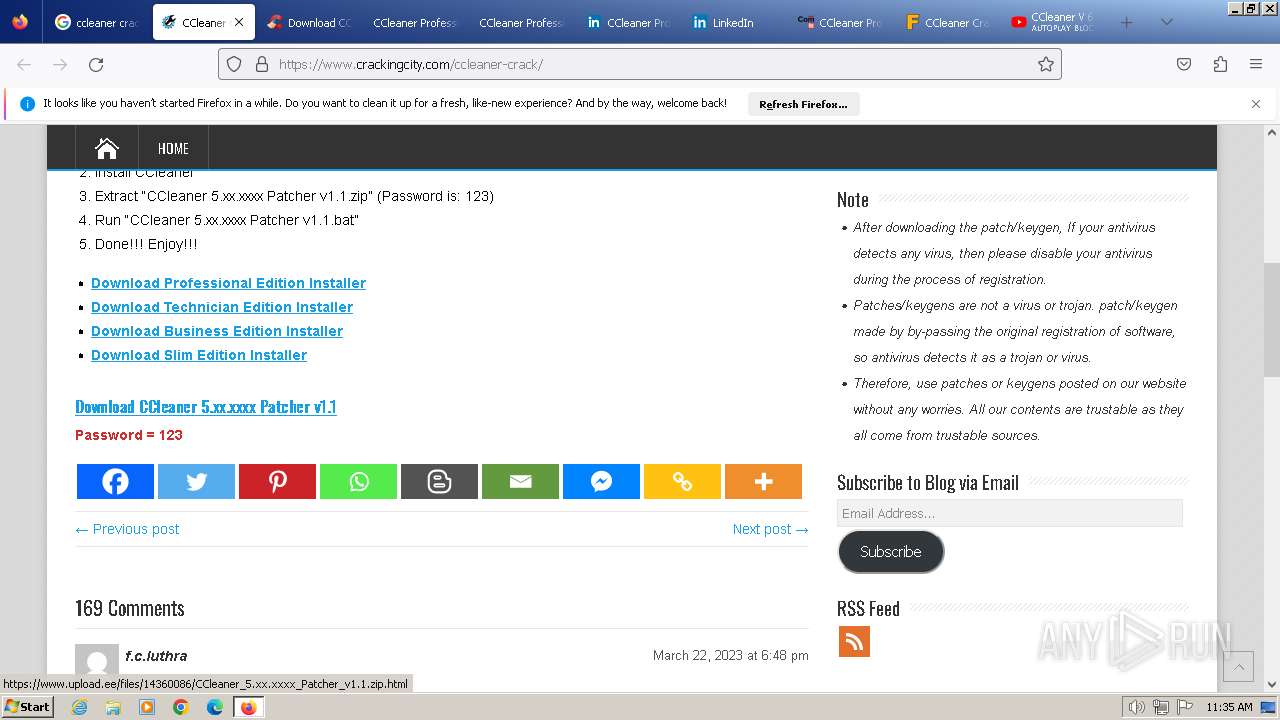Screen dimensions: 1280x720
Task: Open the Firefox extensions icon
Action: [x=1220, y=64]
